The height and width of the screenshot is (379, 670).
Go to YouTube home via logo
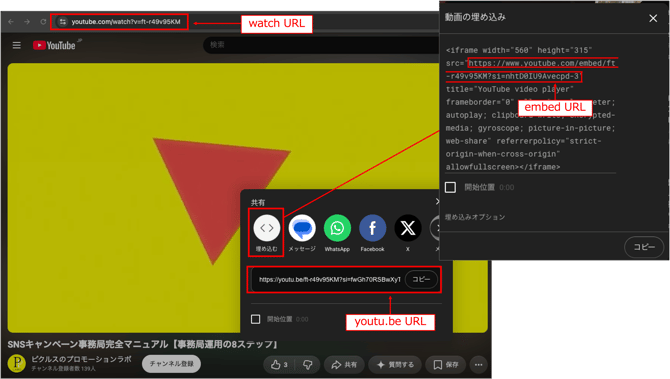point(55,45)
